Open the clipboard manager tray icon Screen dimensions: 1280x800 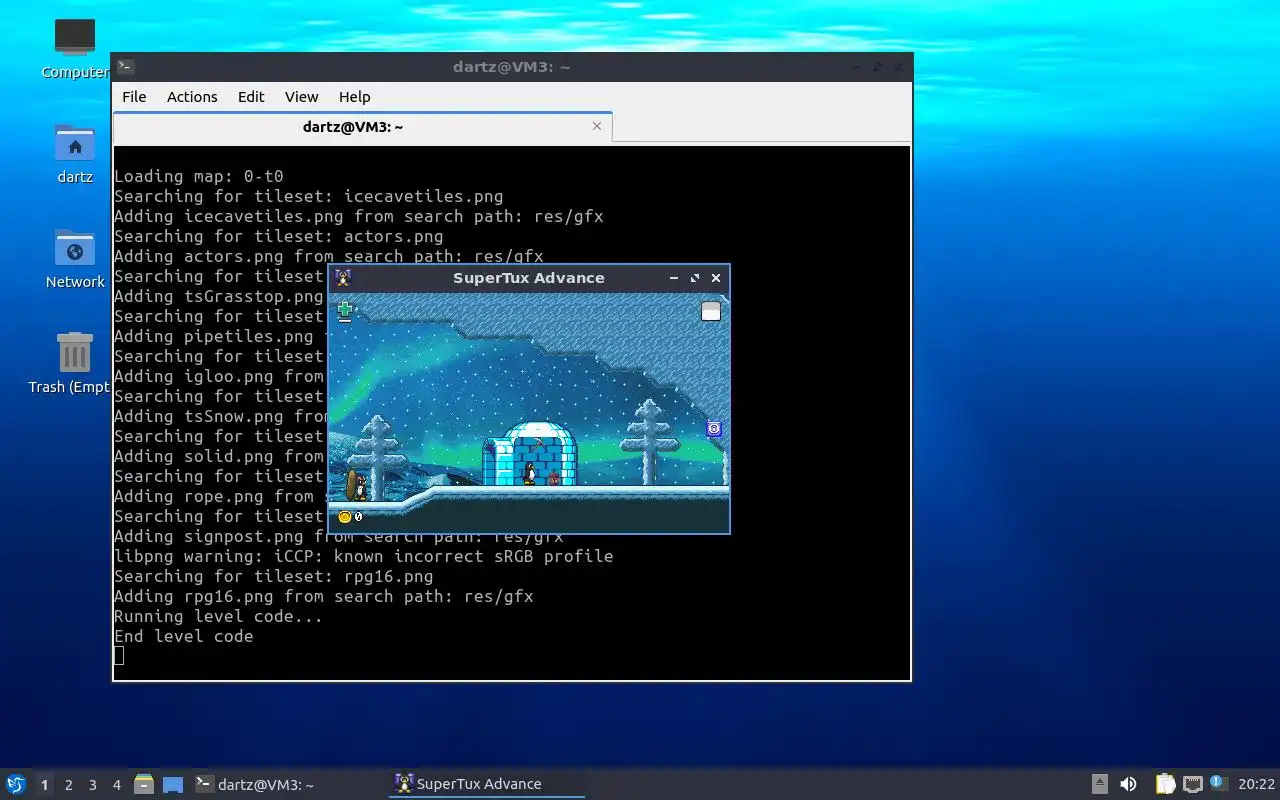(1165, 784)
